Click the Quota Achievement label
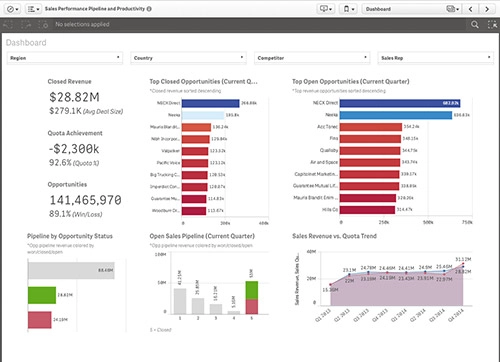Screen dimensions: 500x362 click(75, 133)
